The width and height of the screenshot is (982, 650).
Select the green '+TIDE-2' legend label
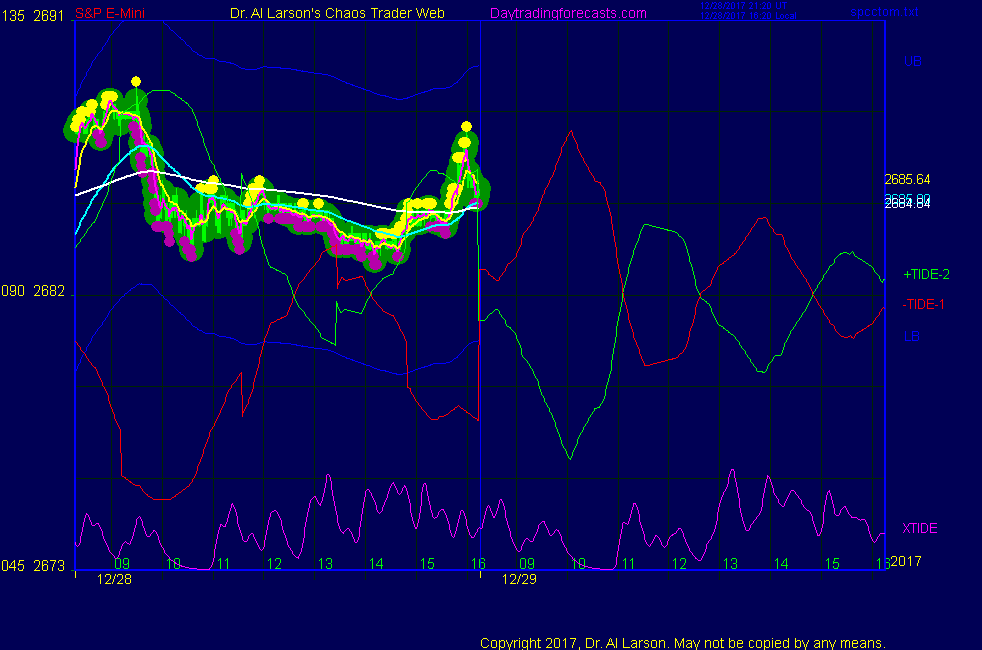[926, 274]
